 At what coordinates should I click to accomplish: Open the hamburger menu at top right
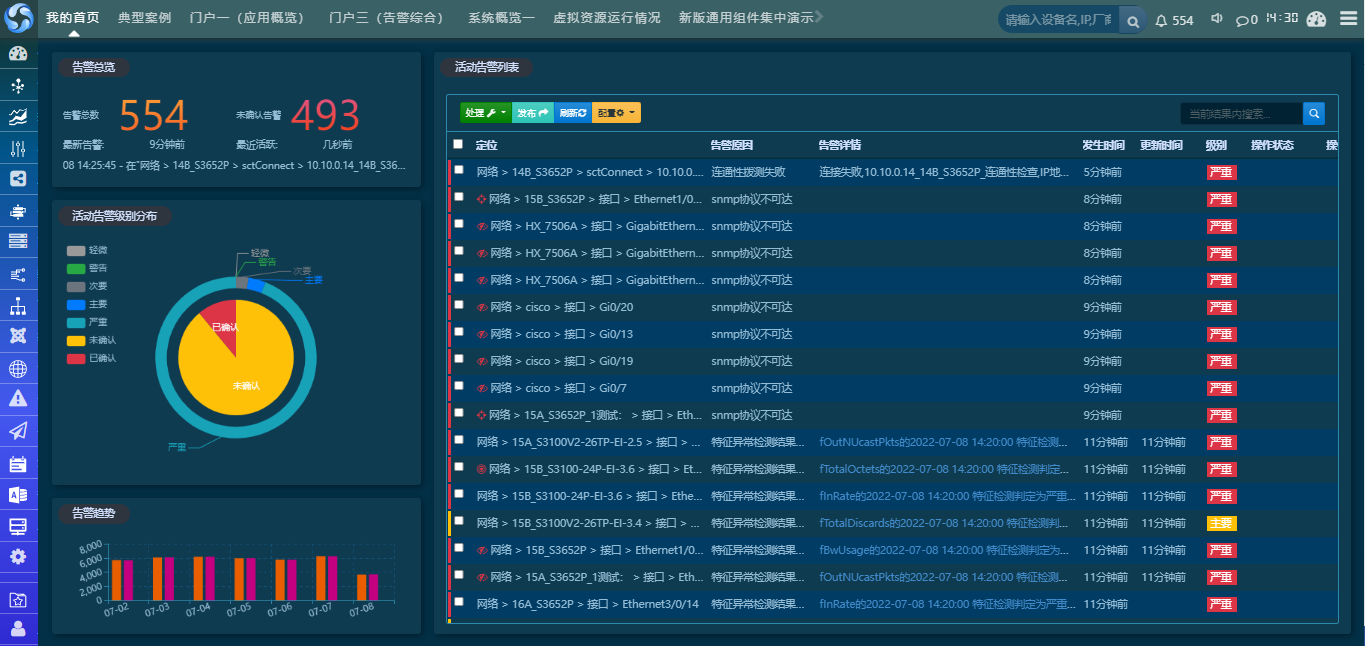coord(1348,19)
